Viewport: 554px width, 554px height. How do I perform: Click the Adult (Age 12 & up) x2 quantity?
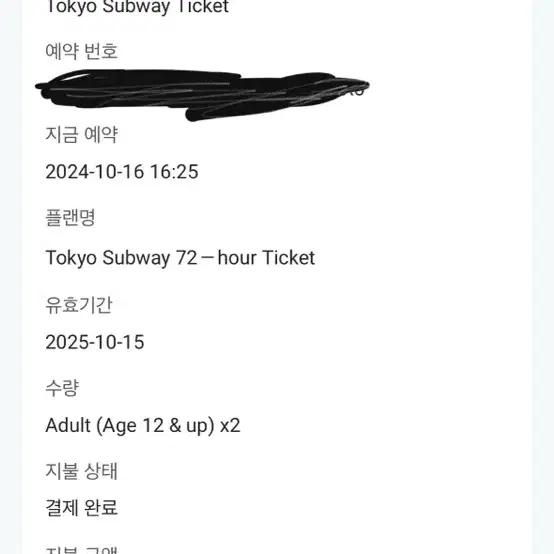coord(143,426)
